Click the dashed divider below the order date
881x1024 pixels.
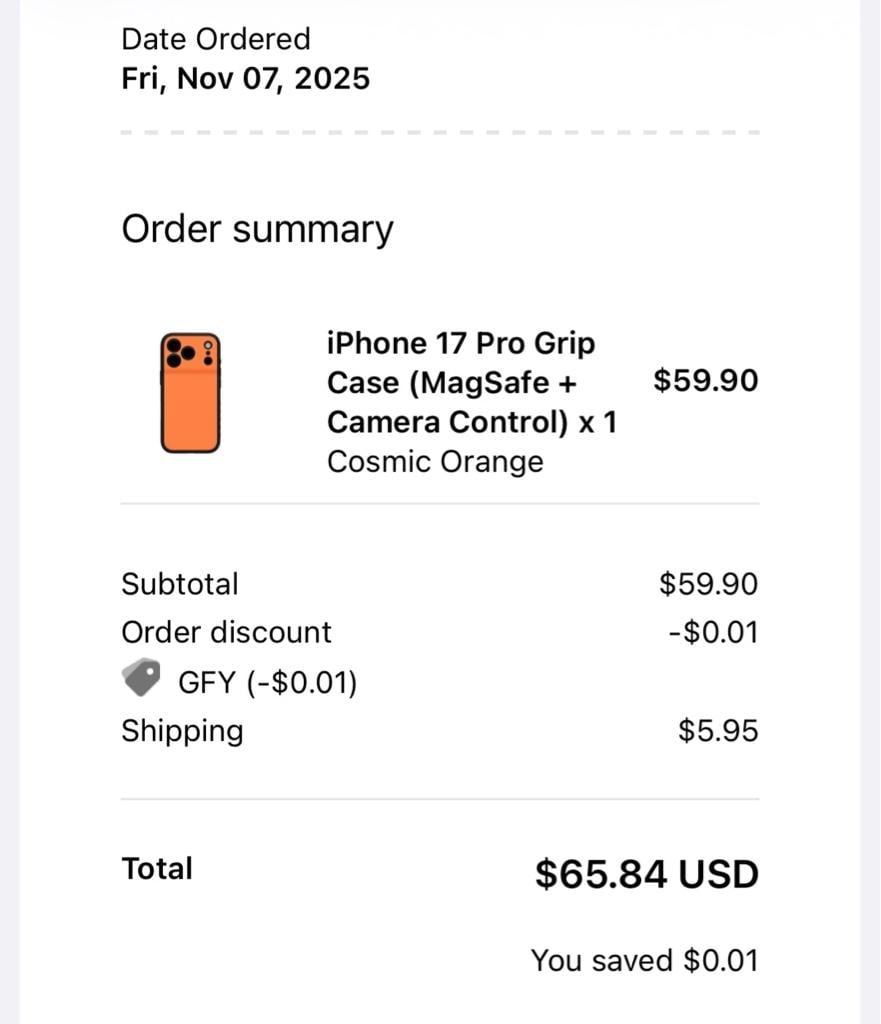(440, 132)
